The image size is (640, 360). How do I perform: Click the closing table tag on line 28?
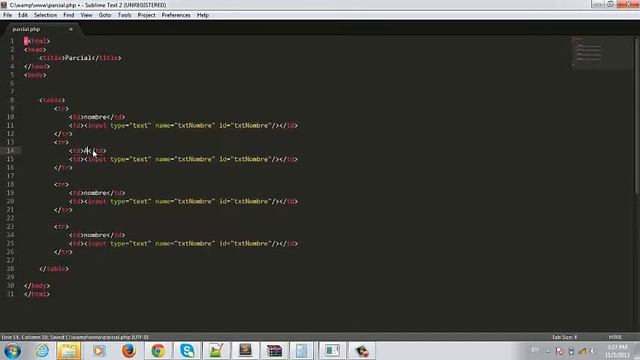pos(54,269)
